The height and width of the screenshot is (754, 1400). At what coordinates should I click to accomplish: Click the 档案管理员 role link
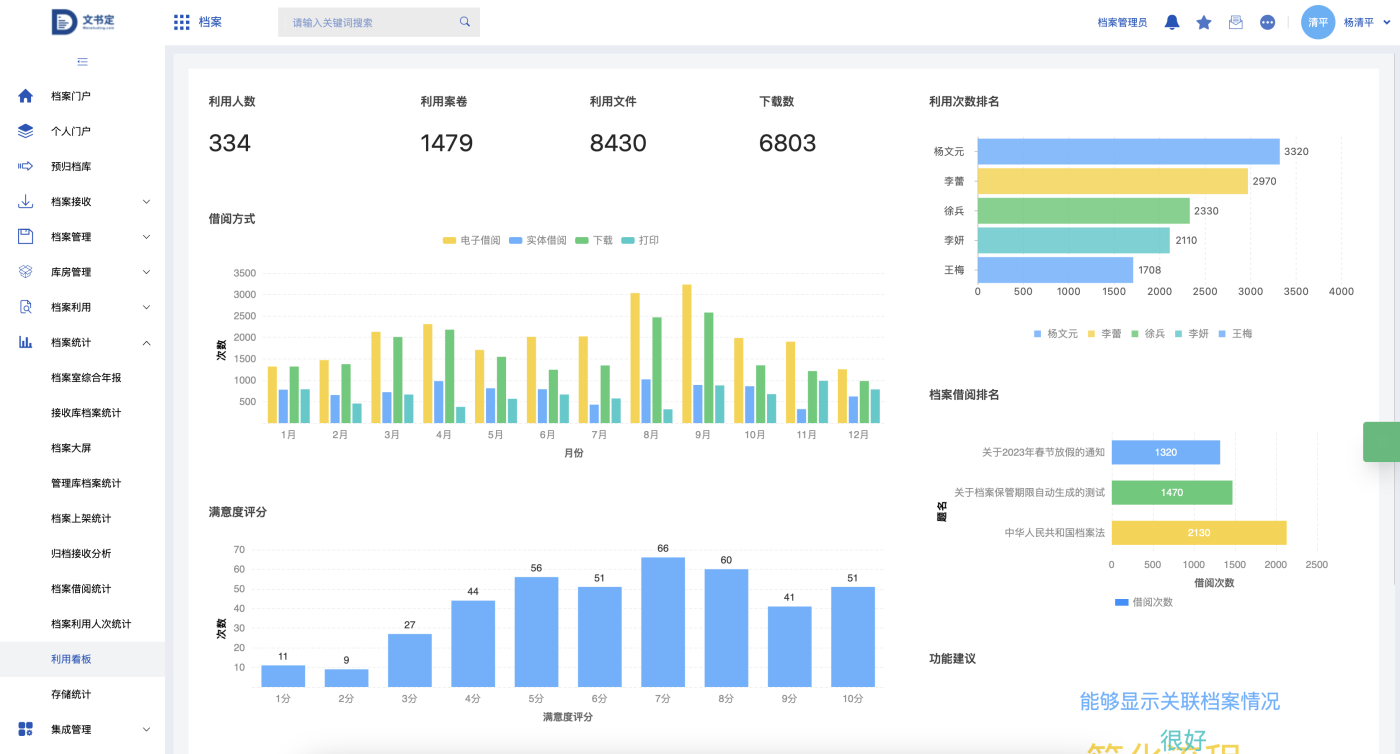(1122, 22)
